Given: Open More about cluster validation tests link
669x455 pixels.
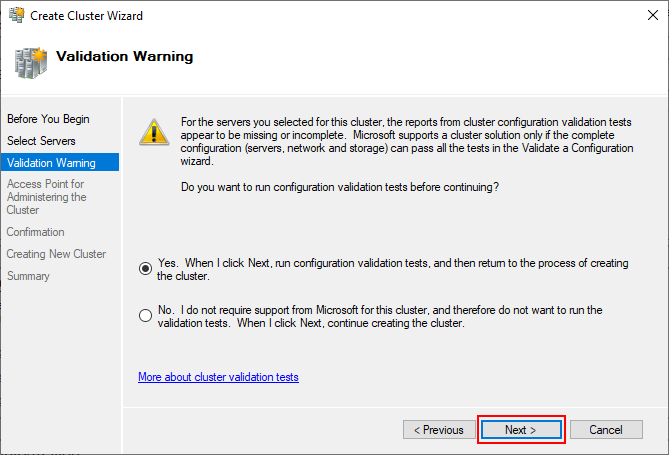Looking at the screenshot, I should point(218,377).
